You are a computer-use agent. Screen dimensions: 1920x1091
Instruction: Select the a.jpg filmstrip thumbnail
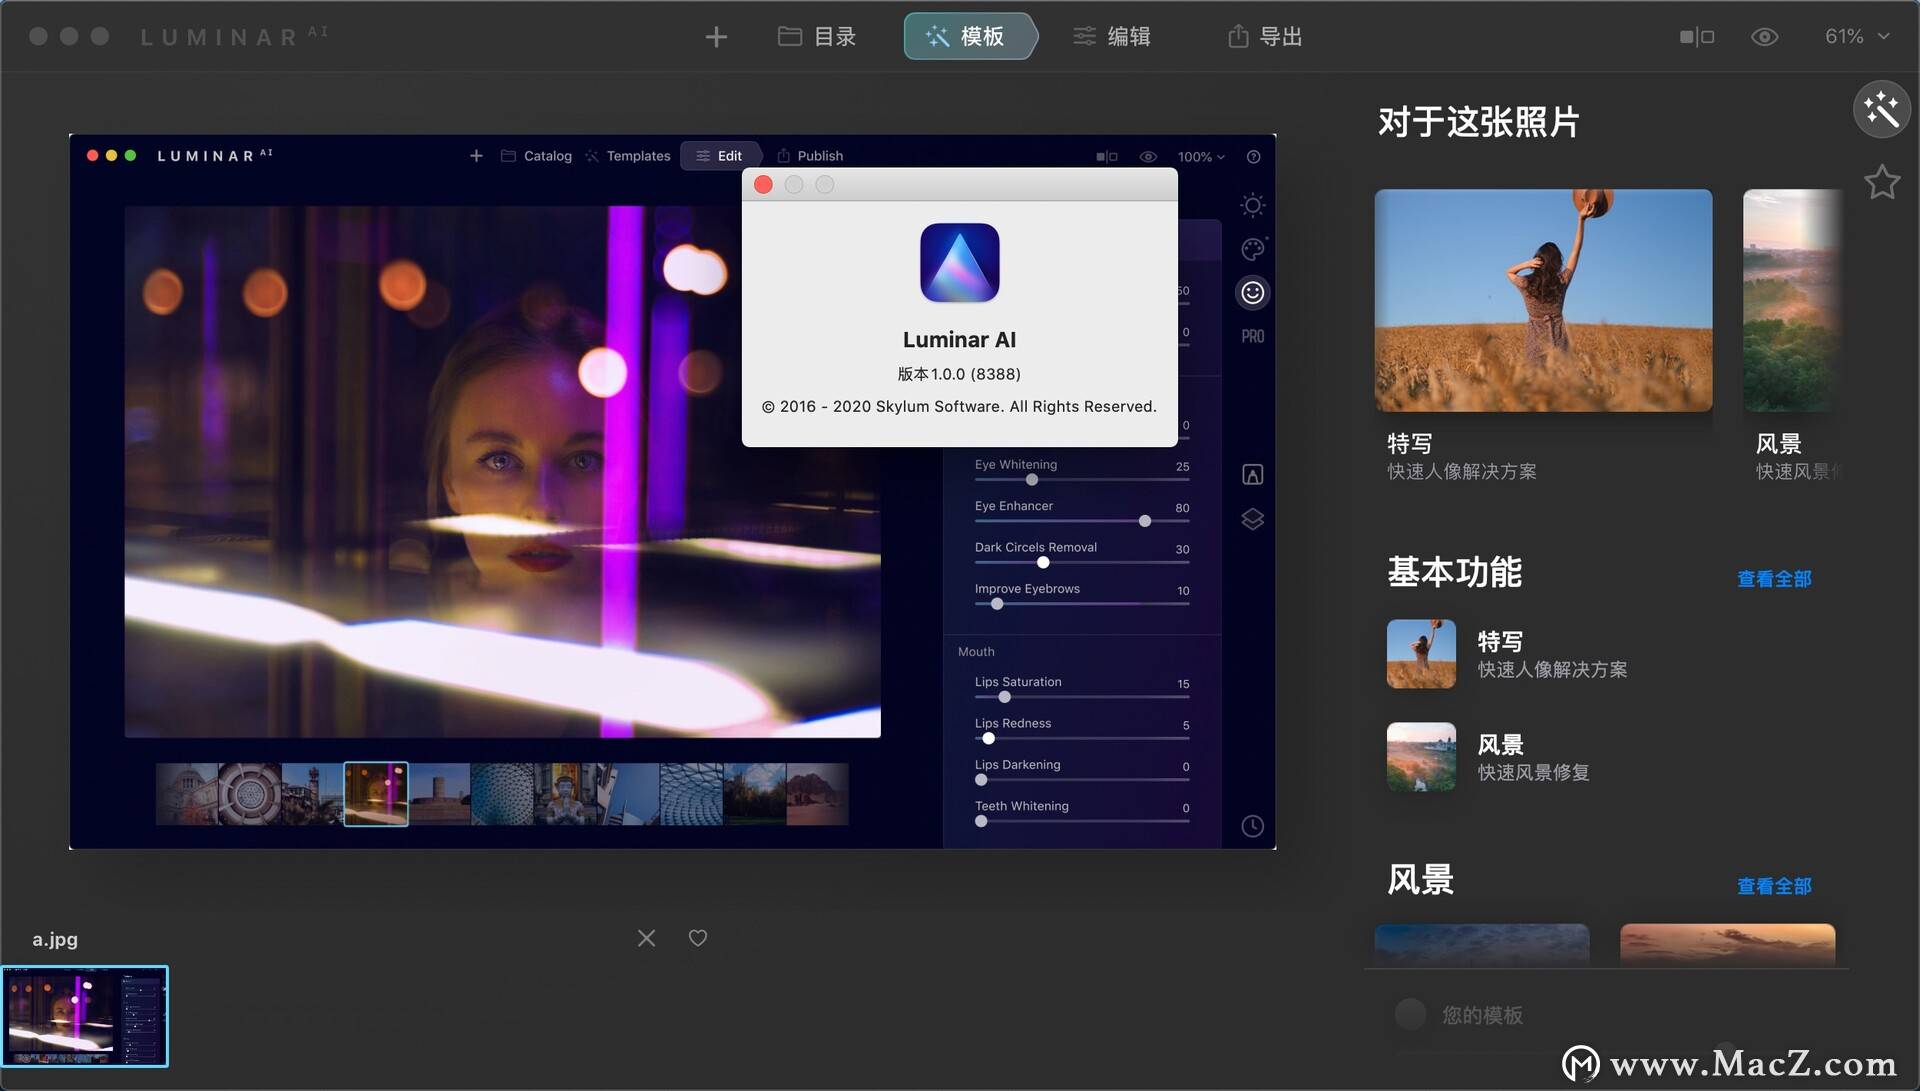(x=85, y=1016)
